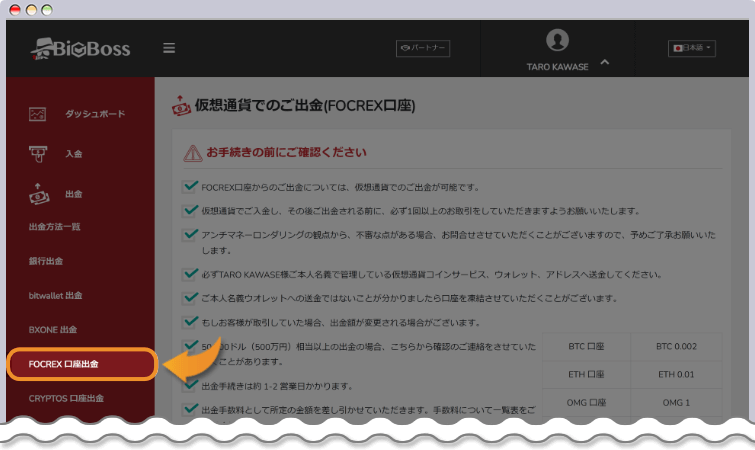
Task: Click the BigBoss logo
Action: [x=80, y=49]
